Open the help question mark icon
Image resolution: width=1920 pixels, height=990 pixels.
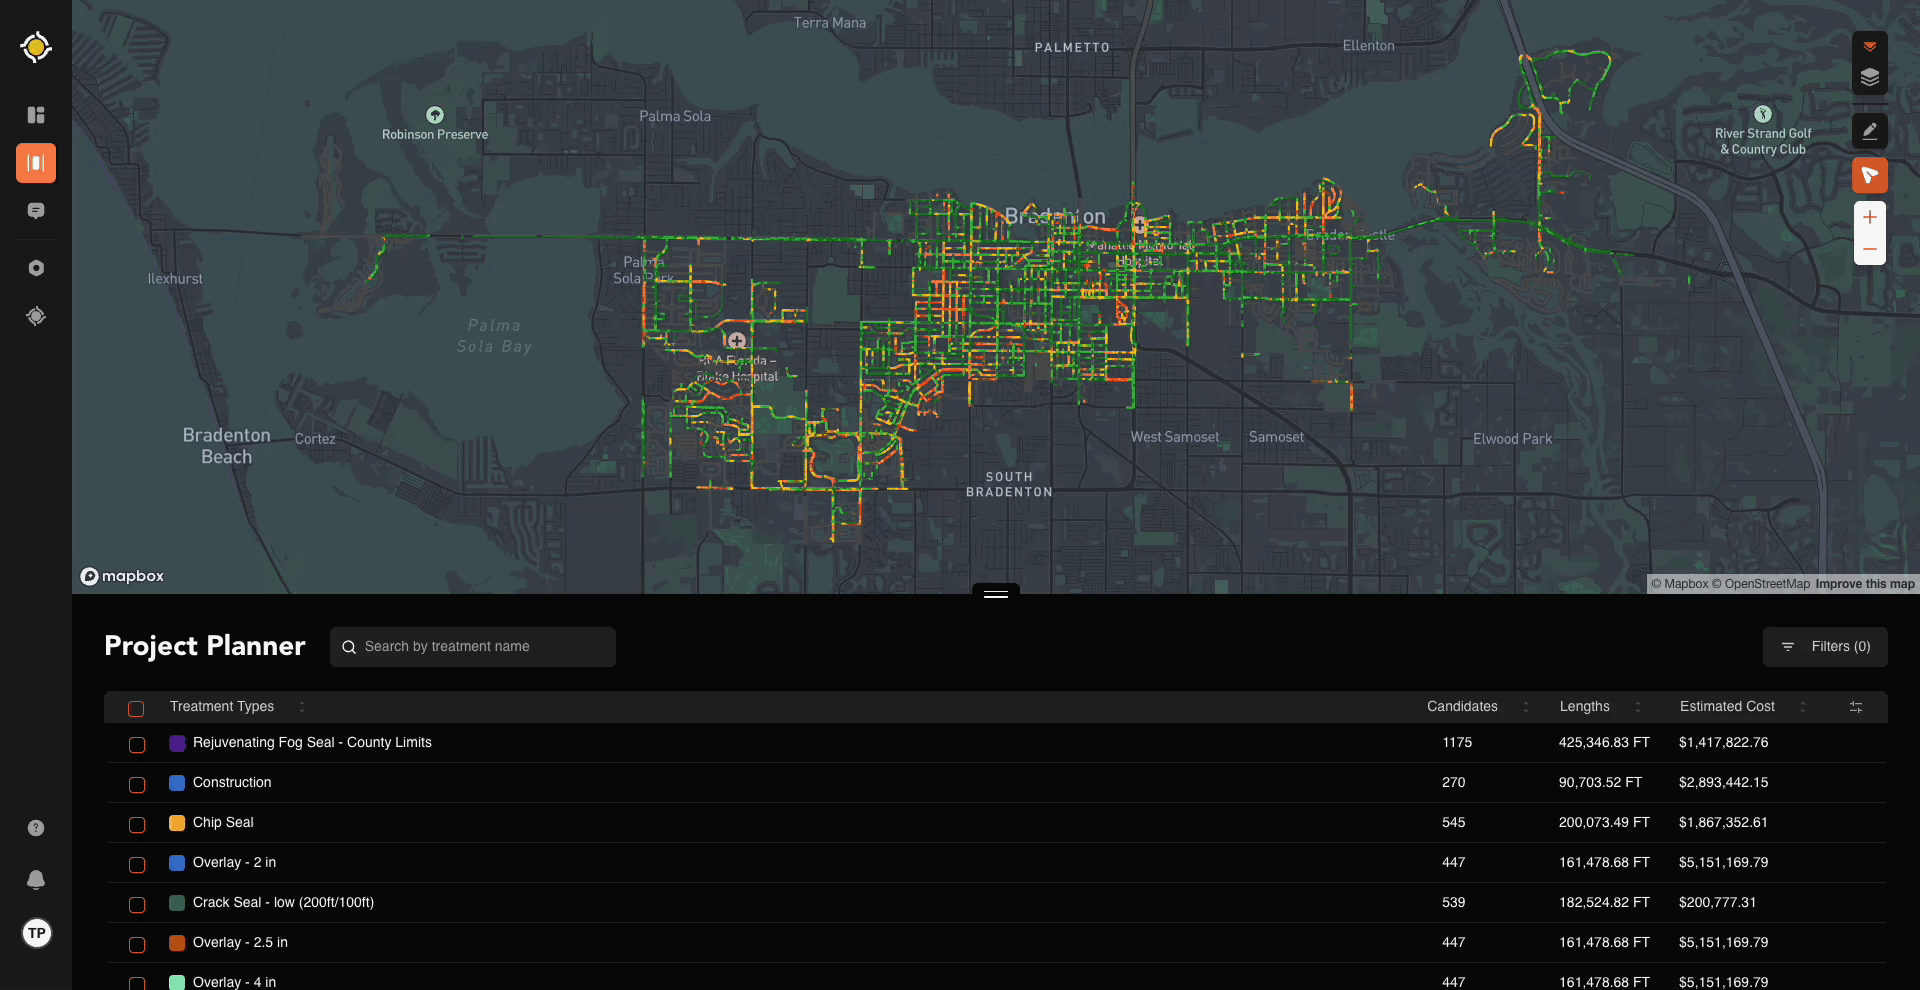point(36,828)
